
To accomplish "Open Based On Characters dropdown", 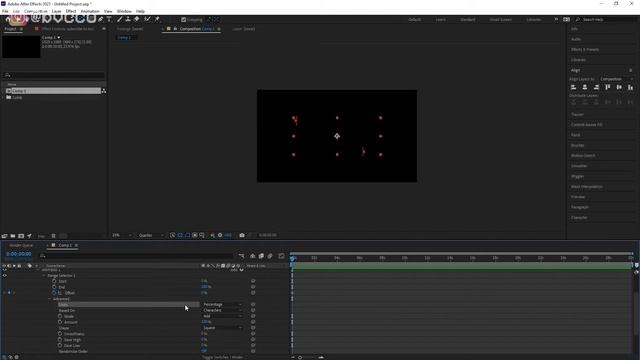I will coord(222,310).
